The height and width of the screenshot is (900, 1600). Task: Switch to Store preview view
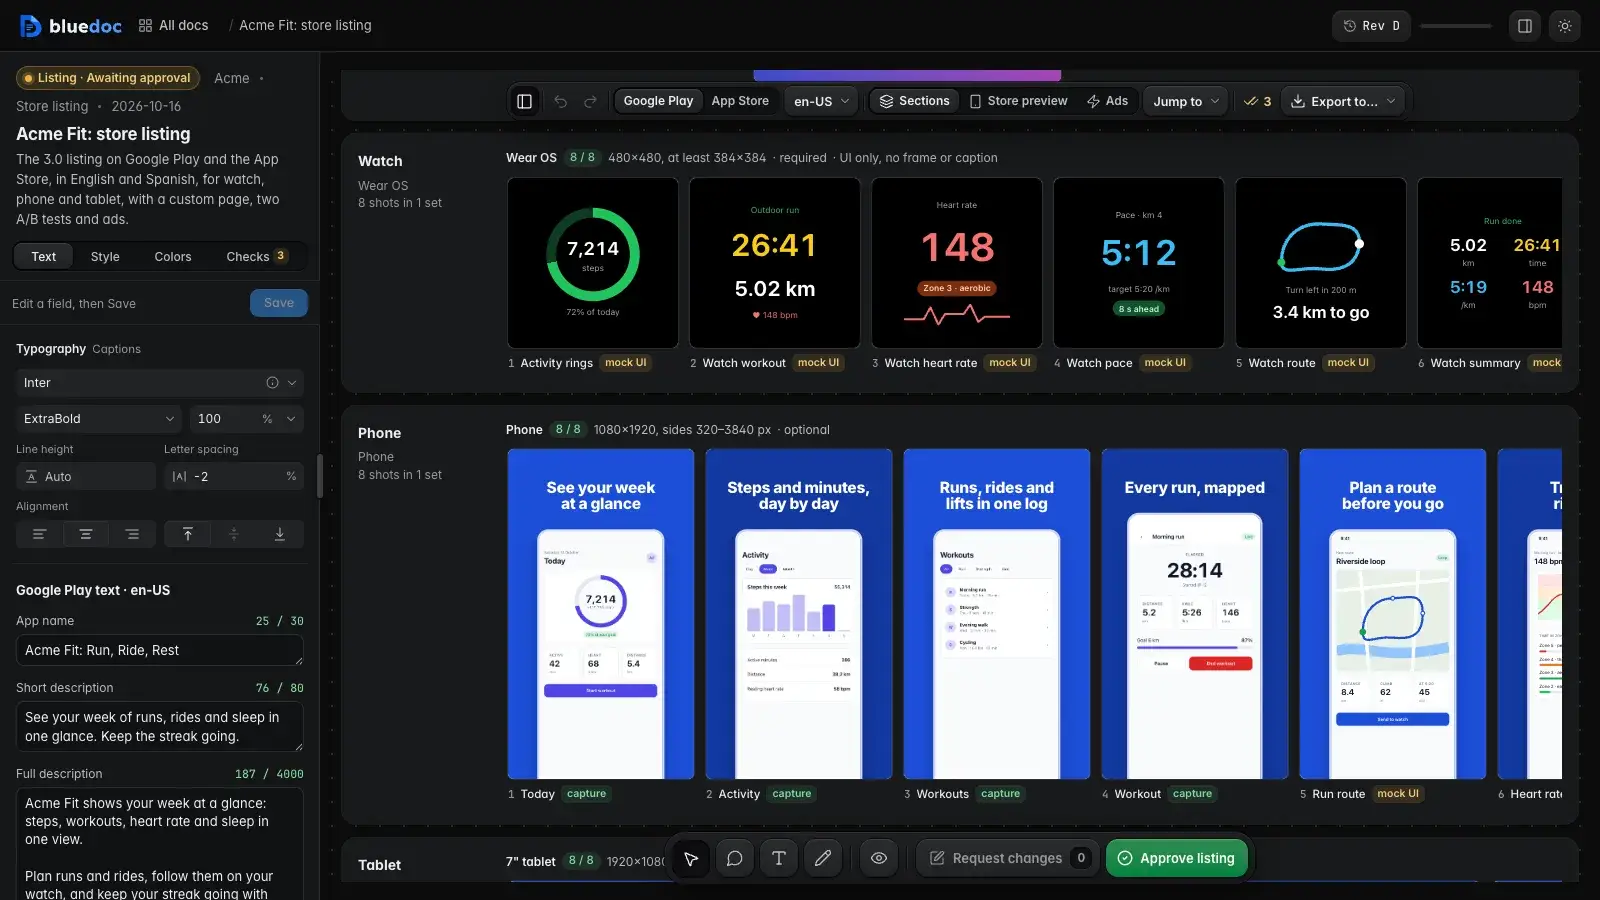coord(1018,101)
